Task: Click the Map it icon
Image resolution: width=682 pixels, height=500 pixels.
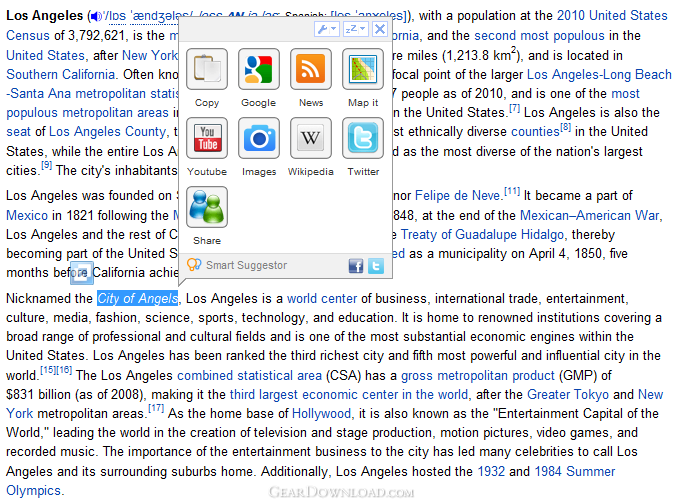Action: click(x=363, y=69)
